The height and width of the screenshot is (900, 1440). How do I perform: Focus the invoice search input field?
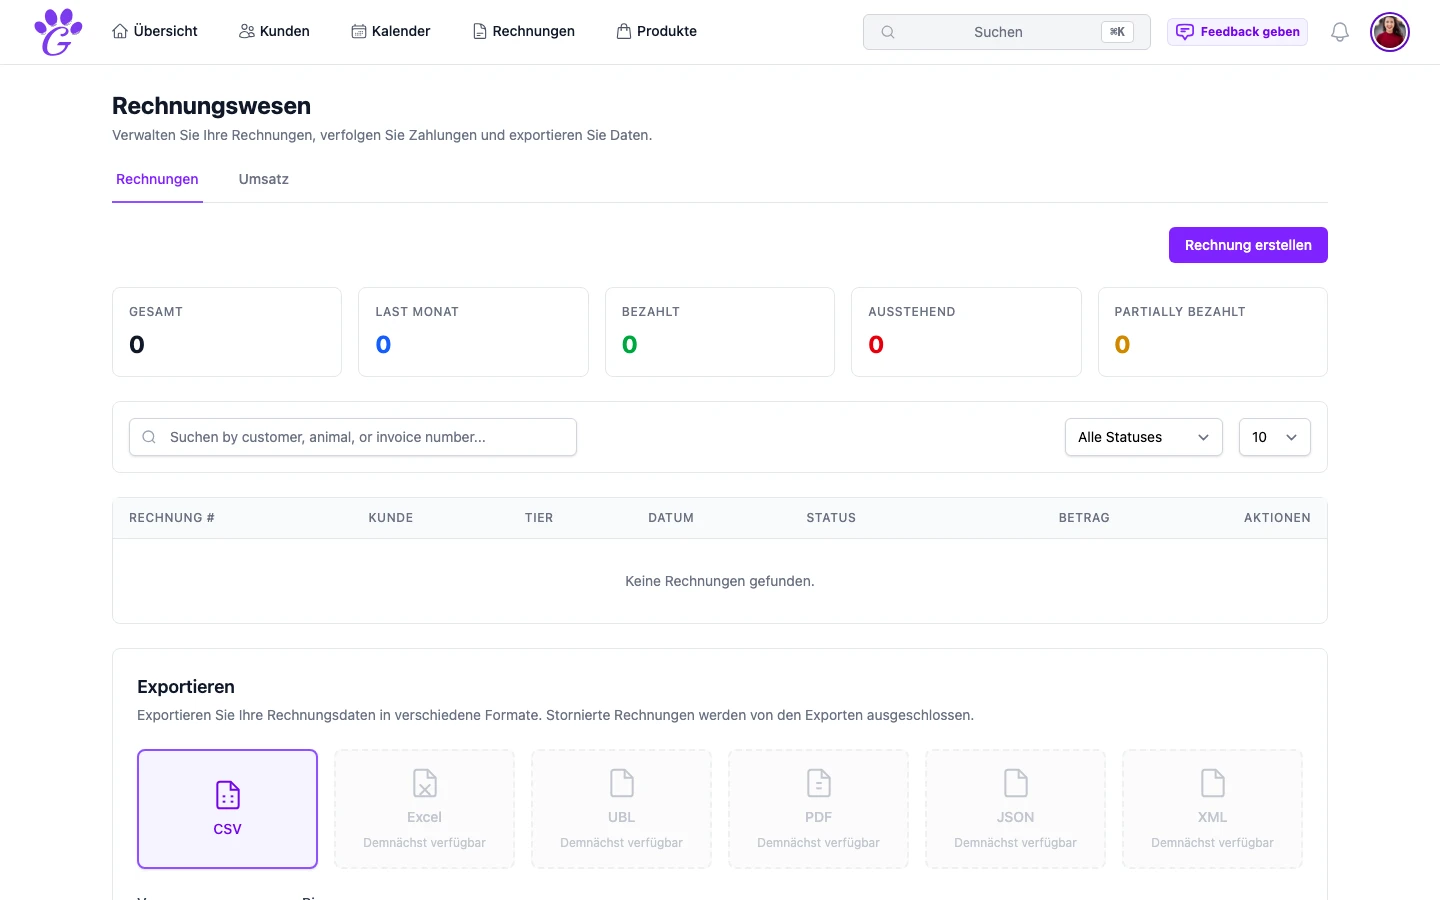(x=353, y=437)
